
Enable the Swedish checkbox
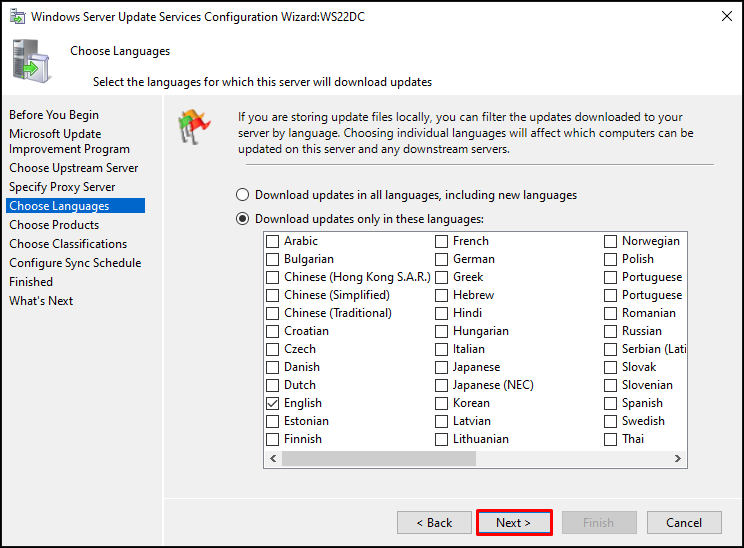[x=610, y=422]
